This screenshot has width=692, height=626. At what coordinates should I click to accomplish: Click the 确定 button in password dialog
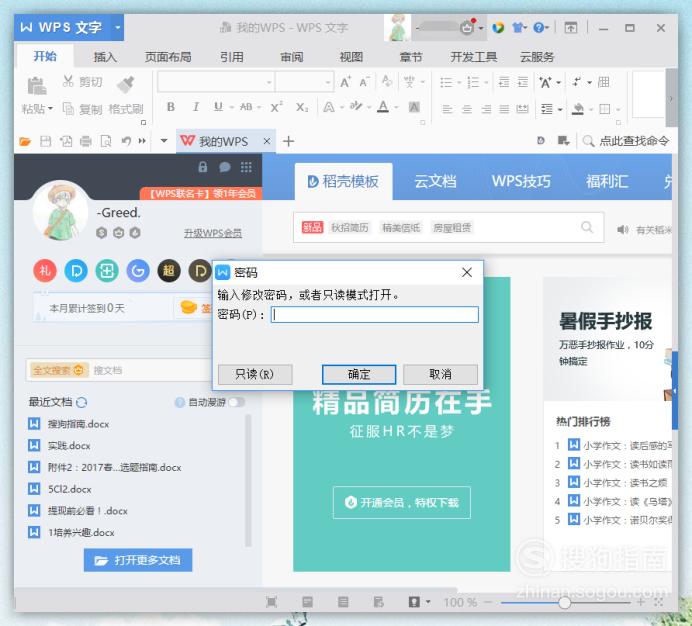pos(359,375)
